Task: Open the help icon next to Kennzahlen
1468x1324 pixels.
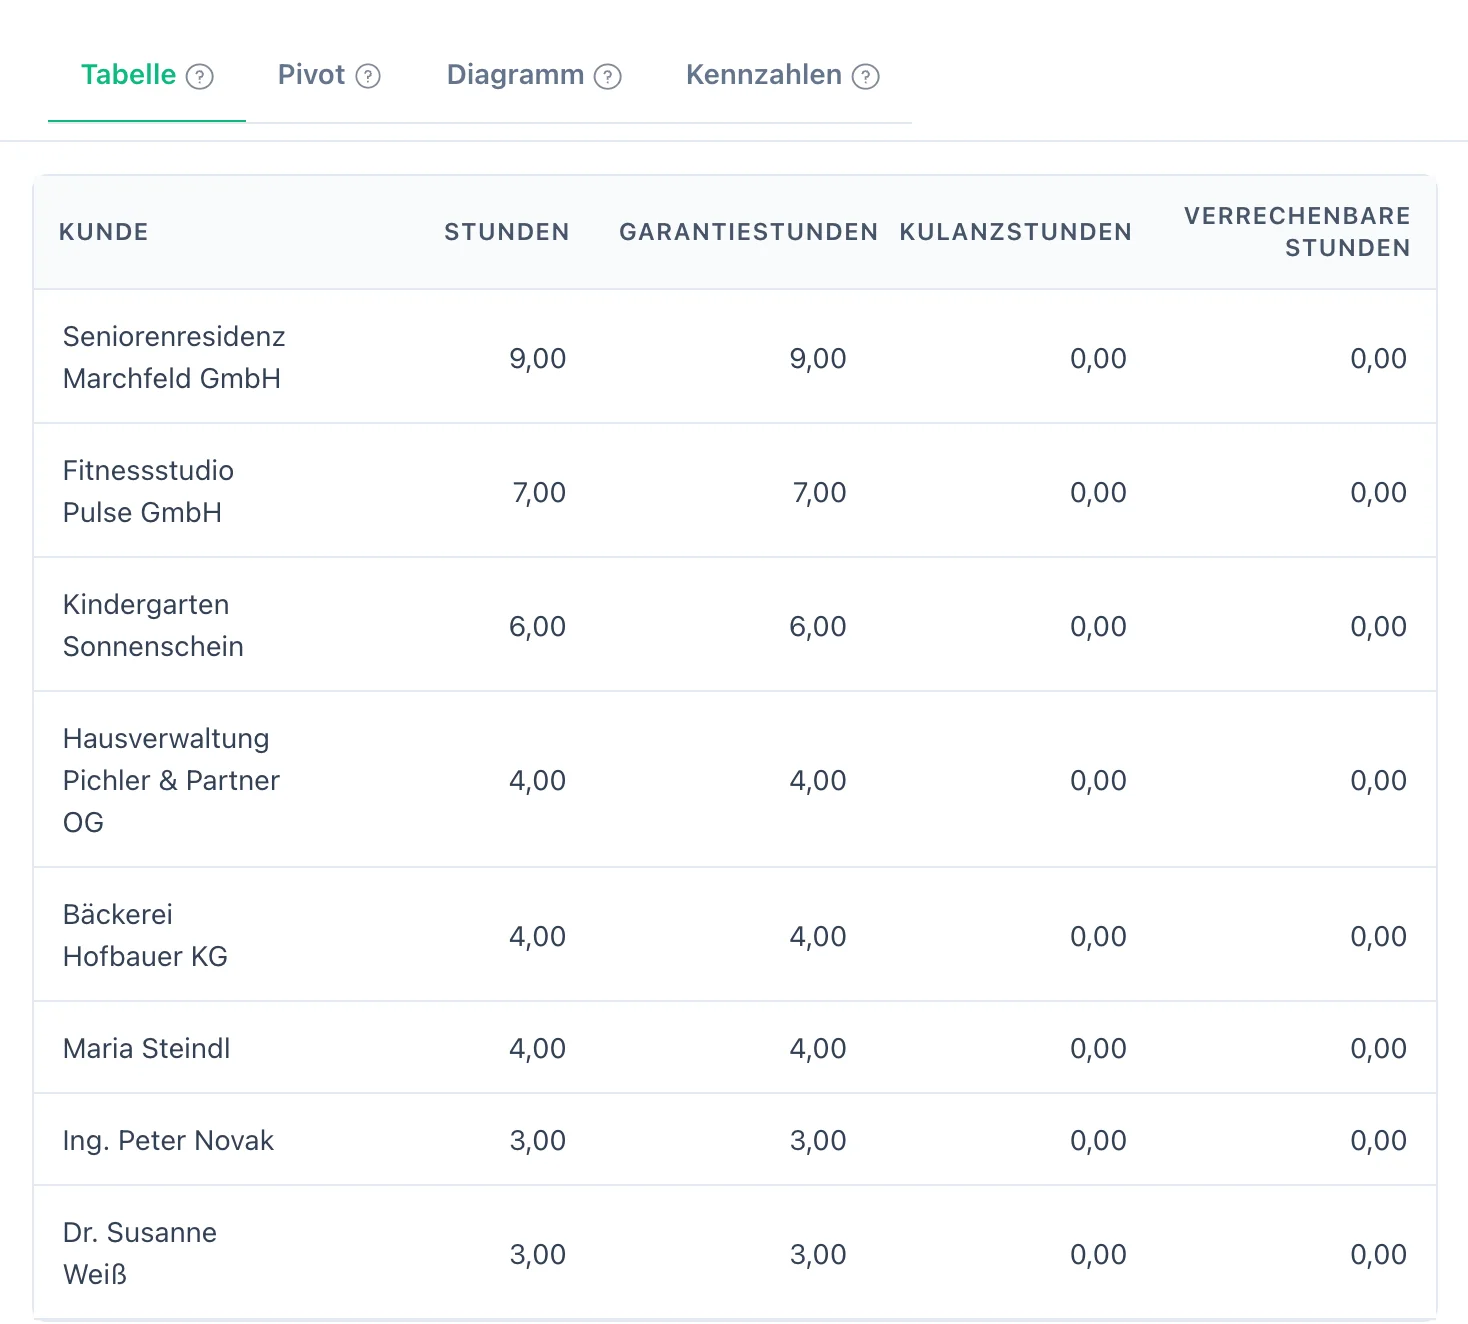Action: [866, 77]
